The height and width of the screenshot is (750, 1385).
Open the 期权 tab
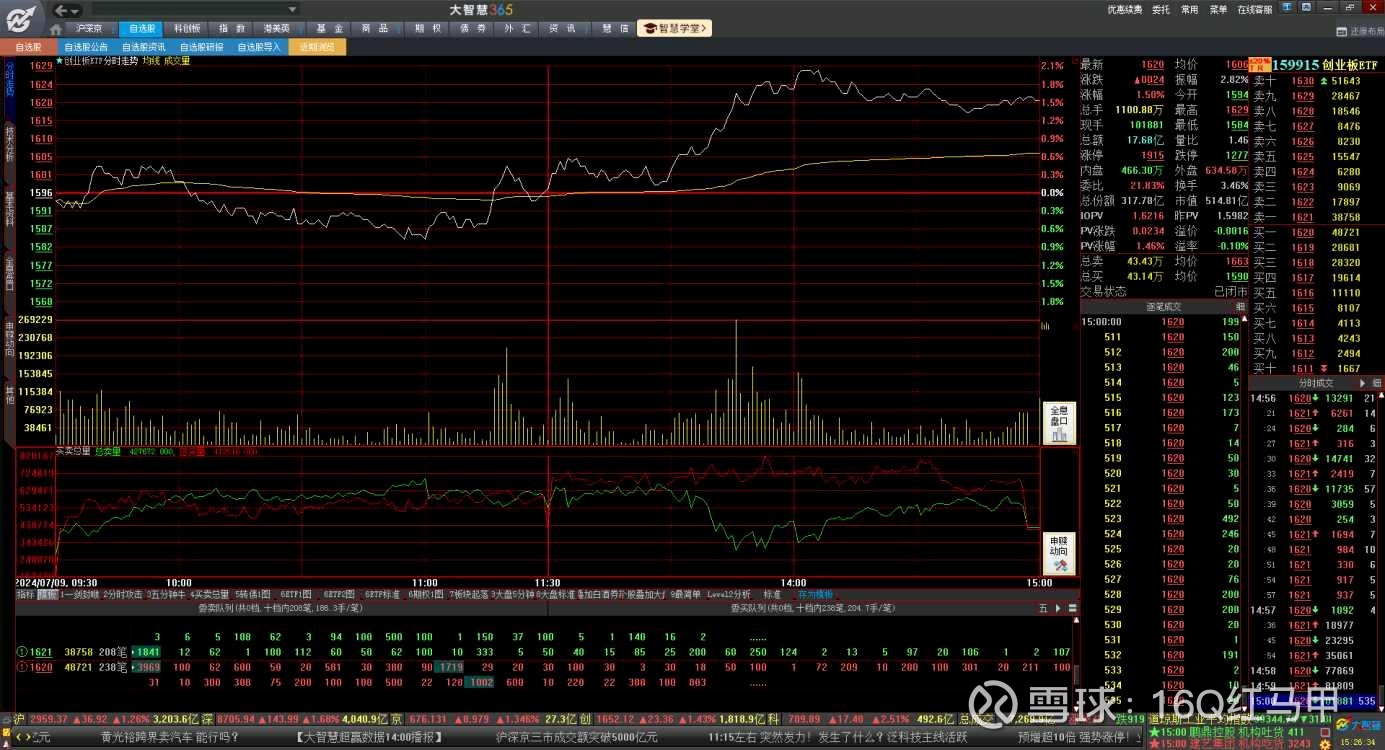pyautogui.click(x=427, y=29)
